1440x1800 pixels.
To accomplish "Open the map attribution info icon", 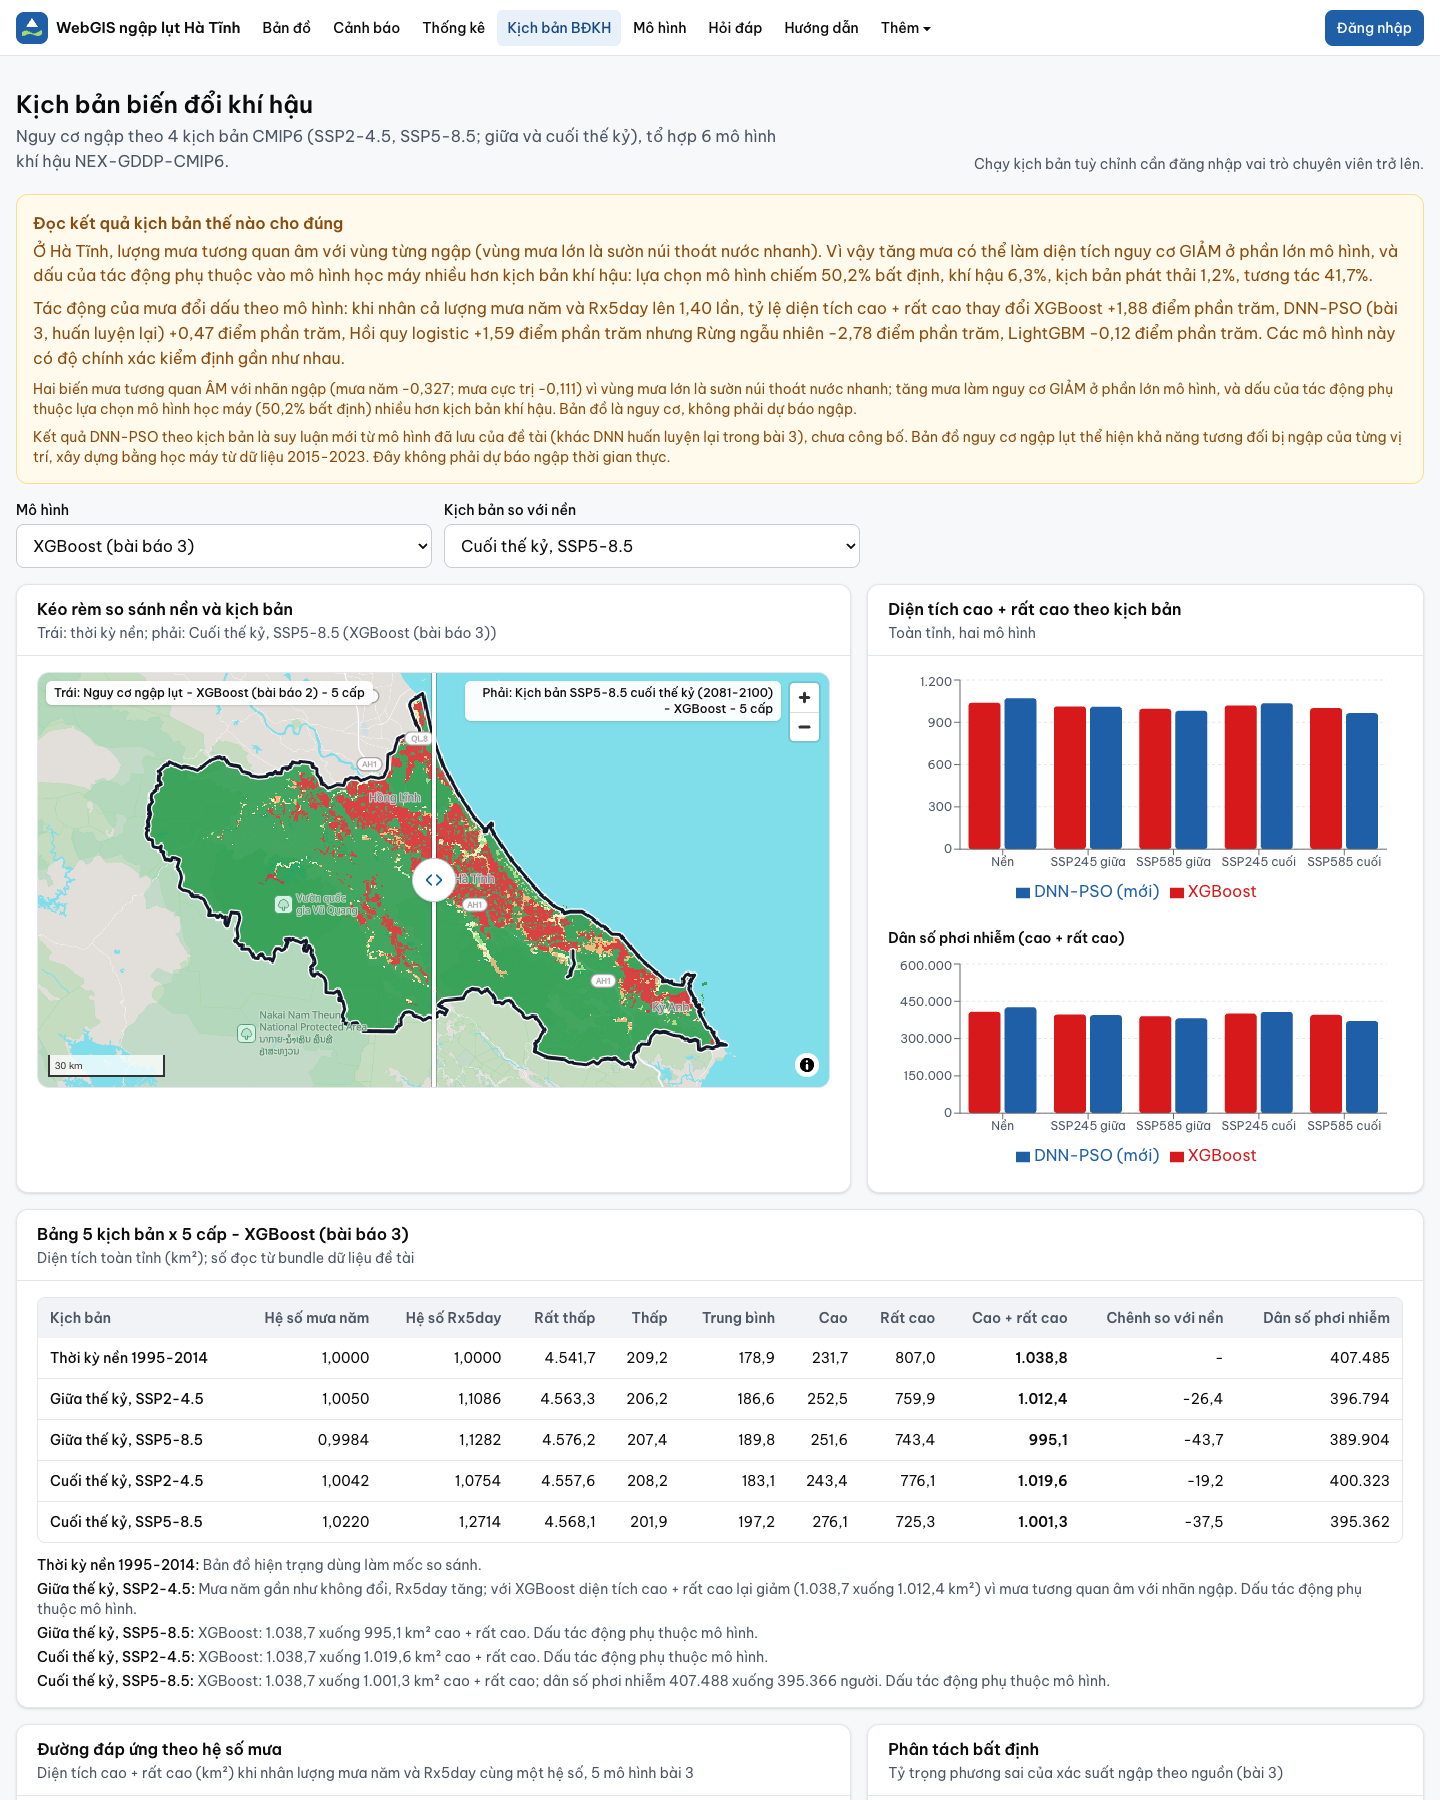I will click(806, 1065).
